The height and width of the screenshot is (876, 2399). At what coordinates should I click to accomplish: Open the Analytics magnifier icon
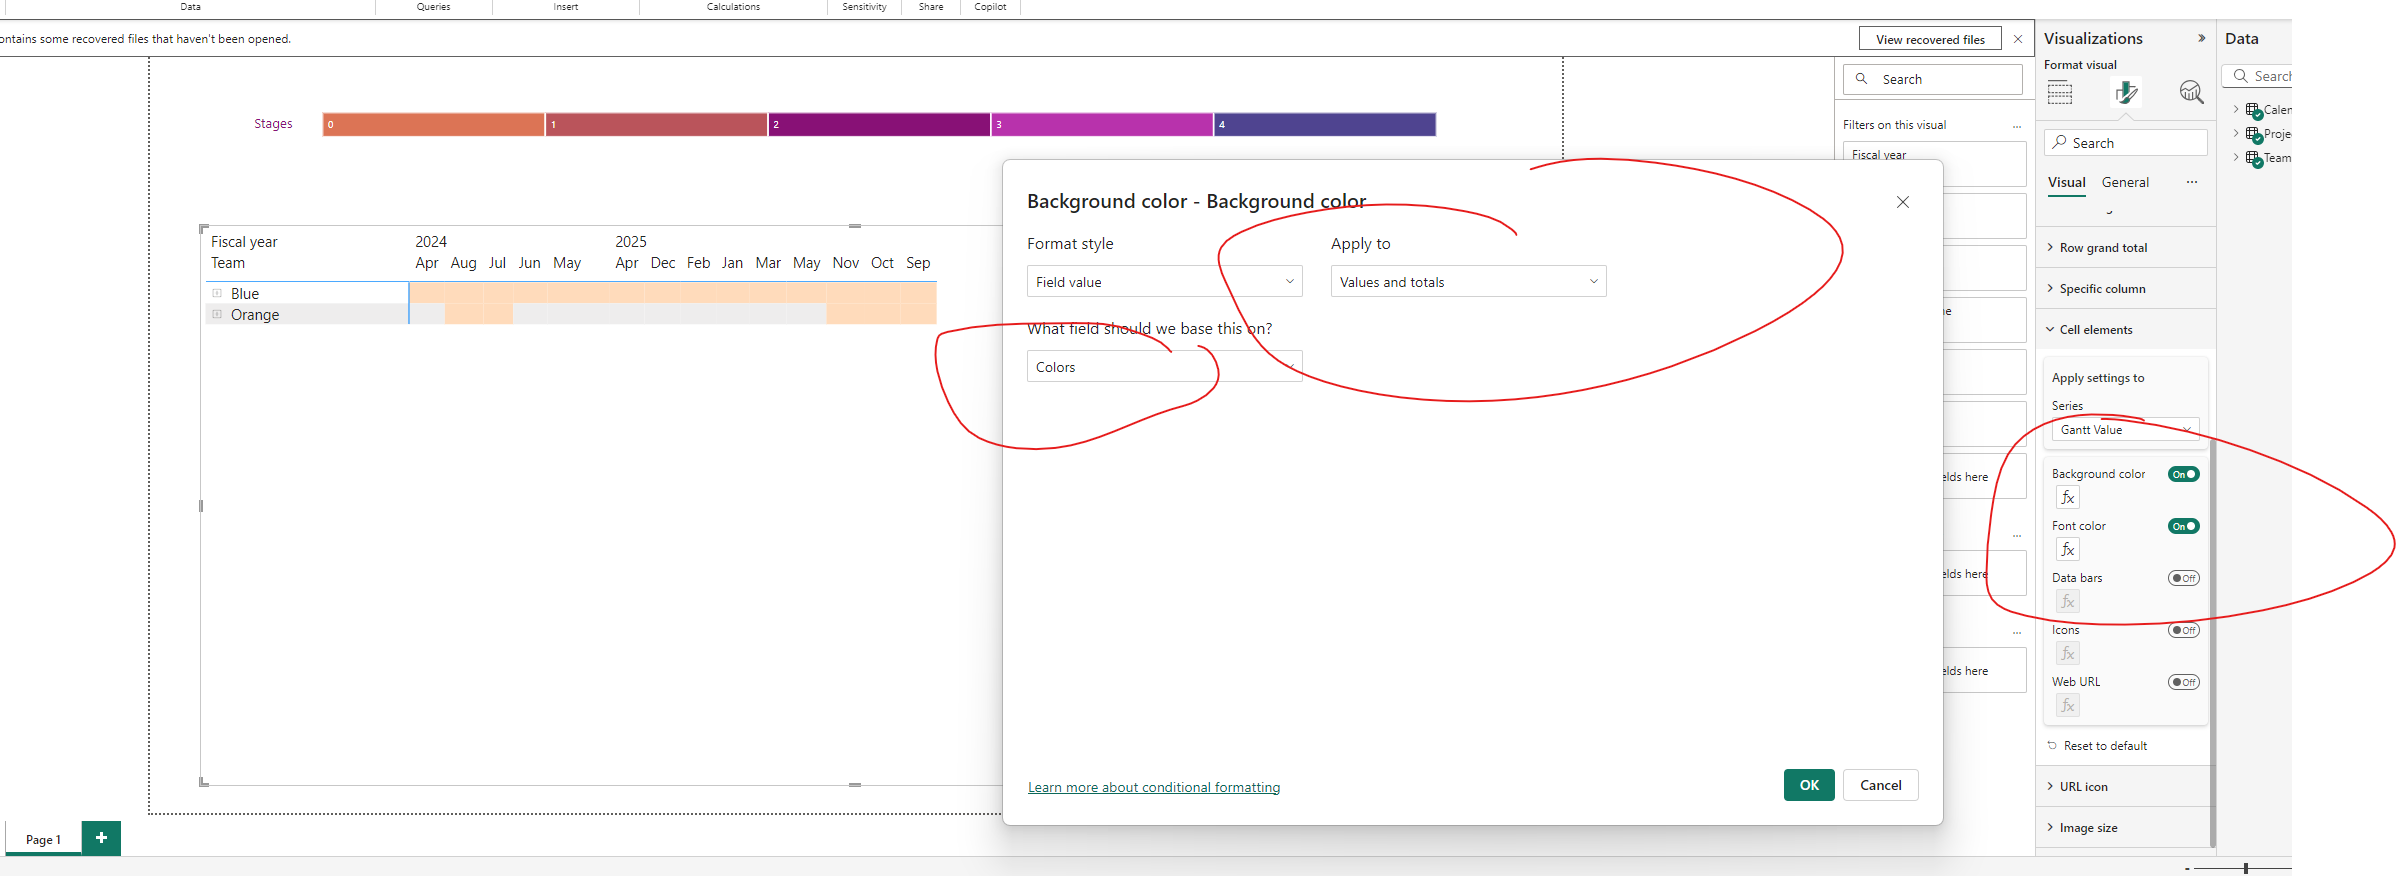pos(2191,93)
